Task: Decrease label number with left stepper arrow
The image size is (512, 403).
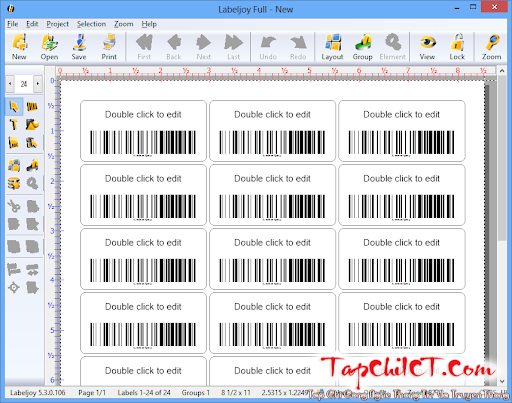Action: (x=10, y=84)
